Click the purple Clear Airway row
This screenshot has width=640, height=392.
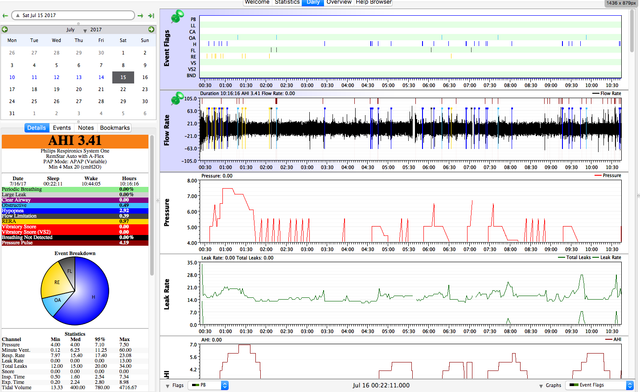[x=75, y=200]
